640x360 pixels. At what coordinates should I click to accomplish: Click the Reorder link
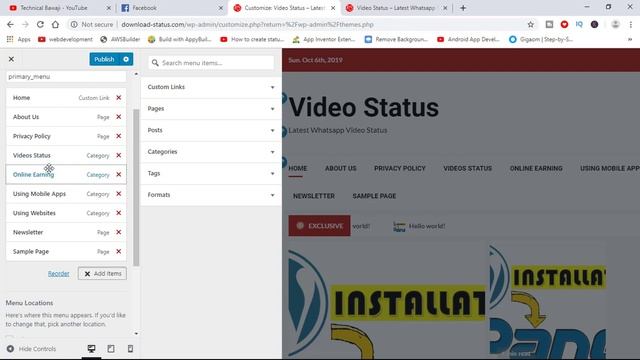click(58, 273)
